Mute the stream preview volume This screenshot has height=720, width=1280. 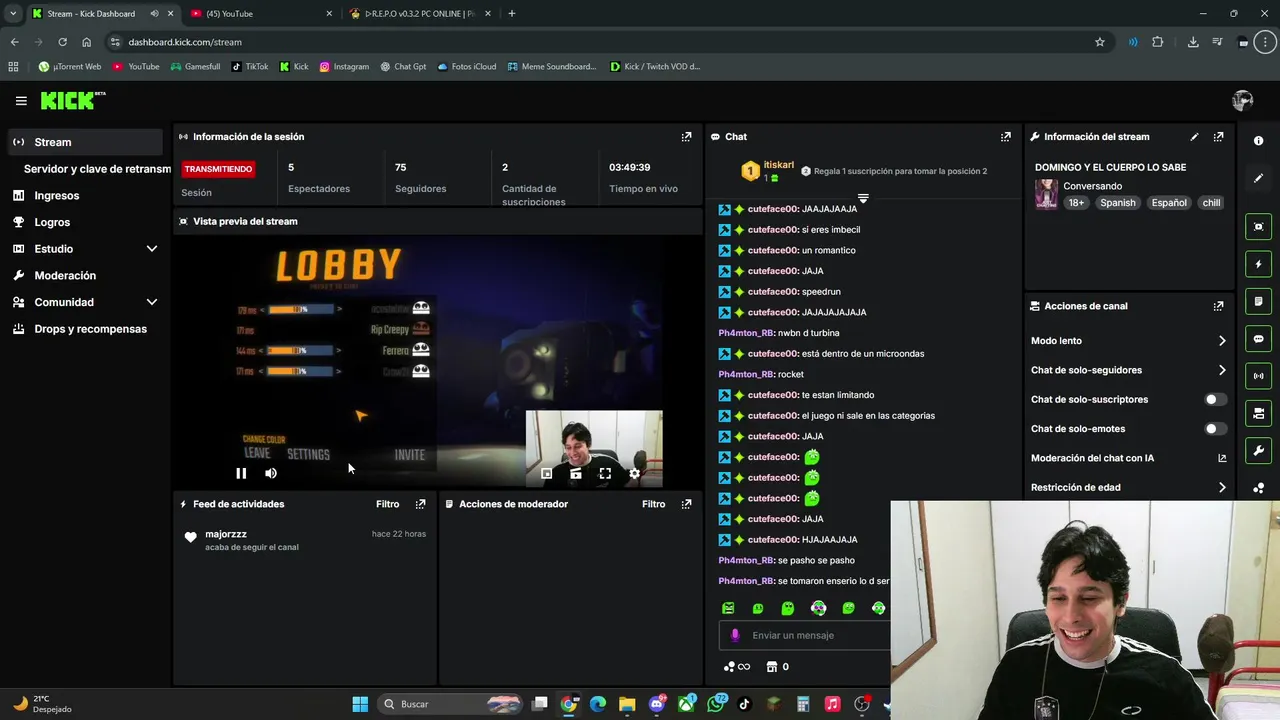(271, 473)
